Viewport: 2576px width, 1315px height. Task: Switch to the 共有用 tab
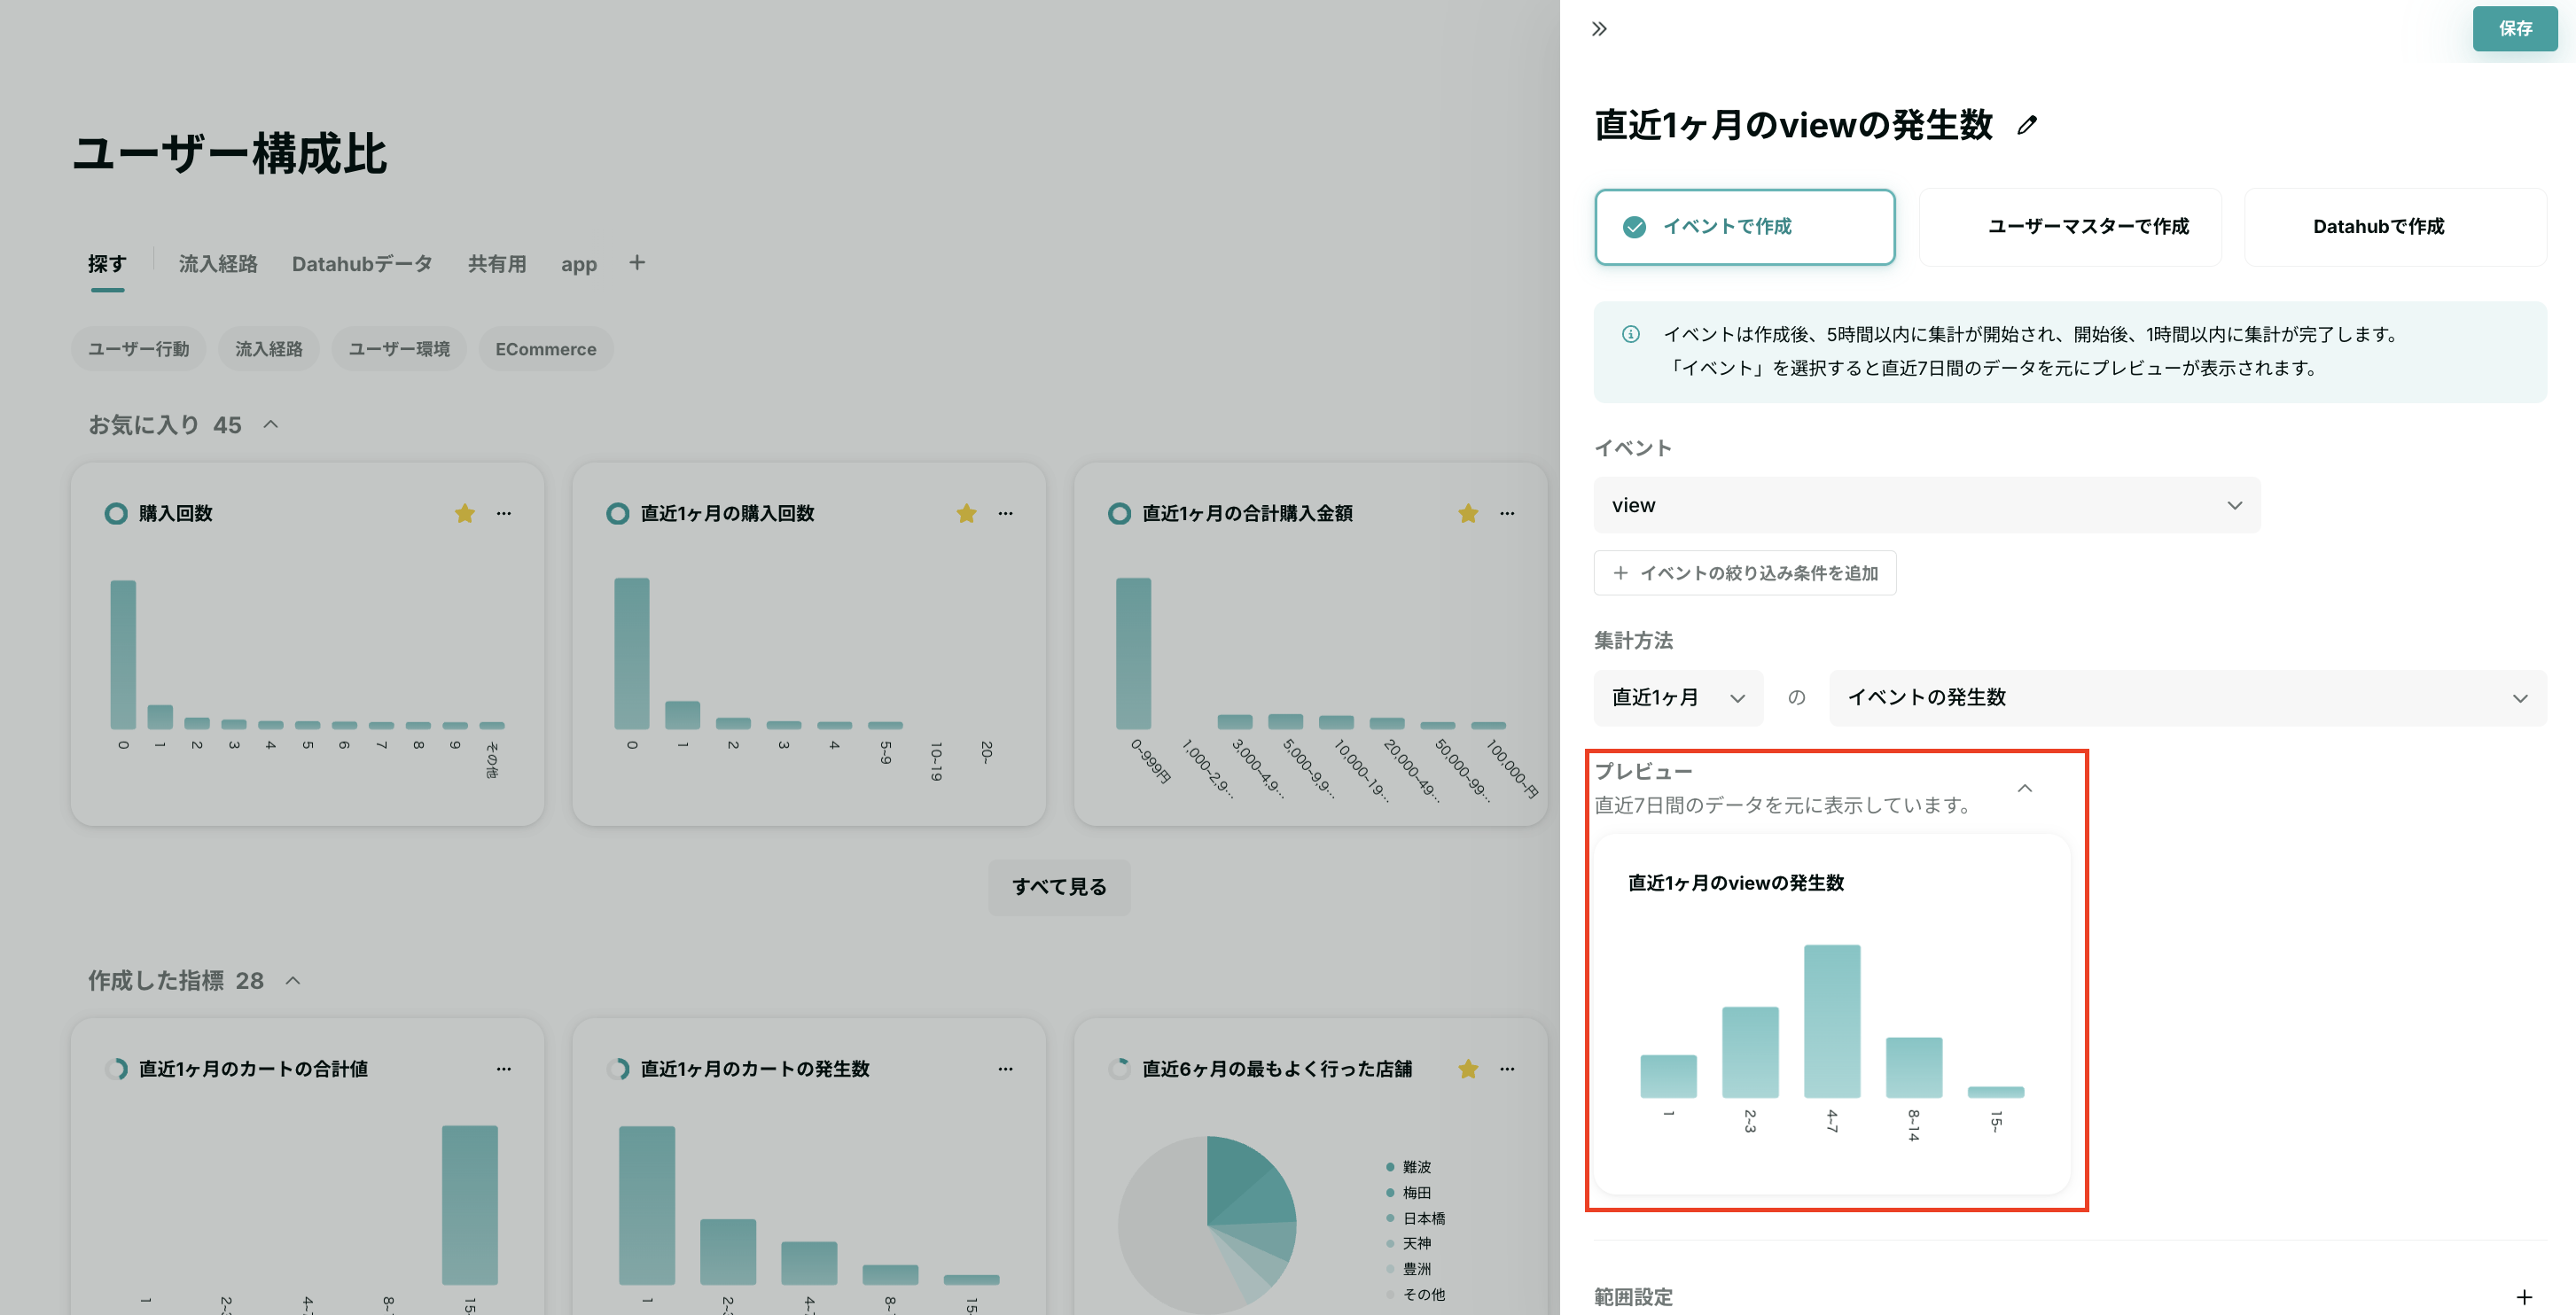pos(497,264)
